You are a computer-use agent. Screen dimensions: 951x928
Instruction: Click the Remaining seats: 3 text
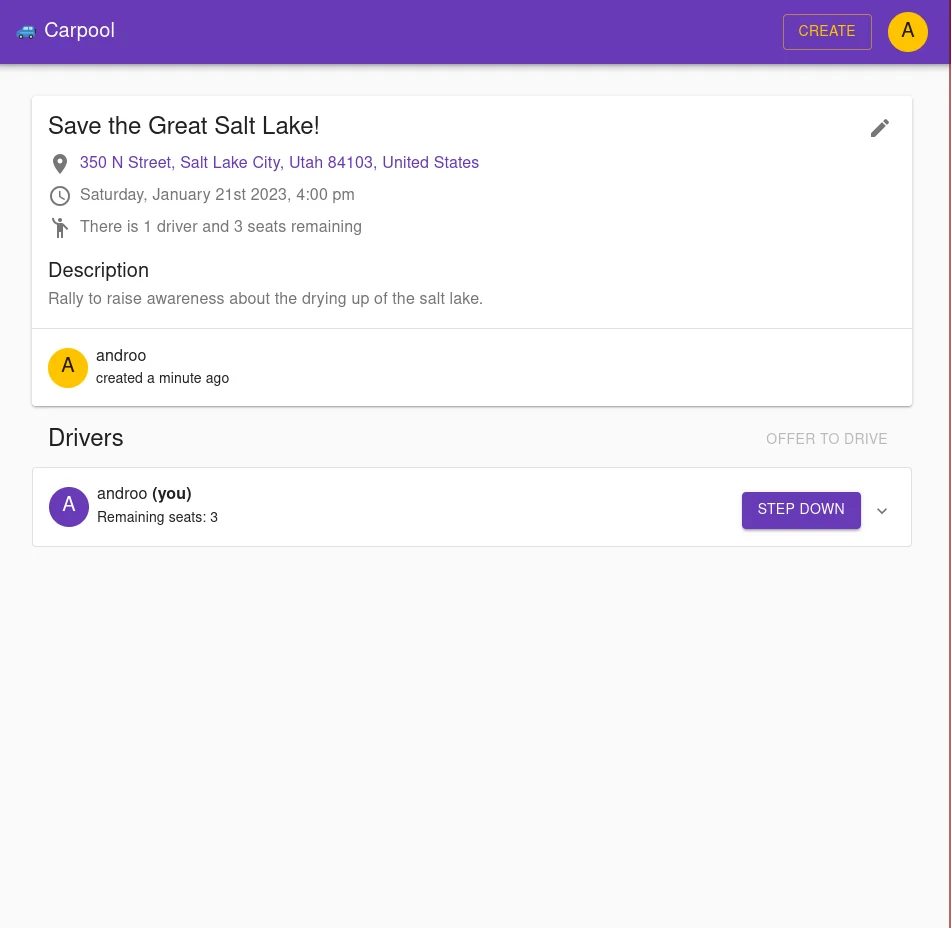157,517
